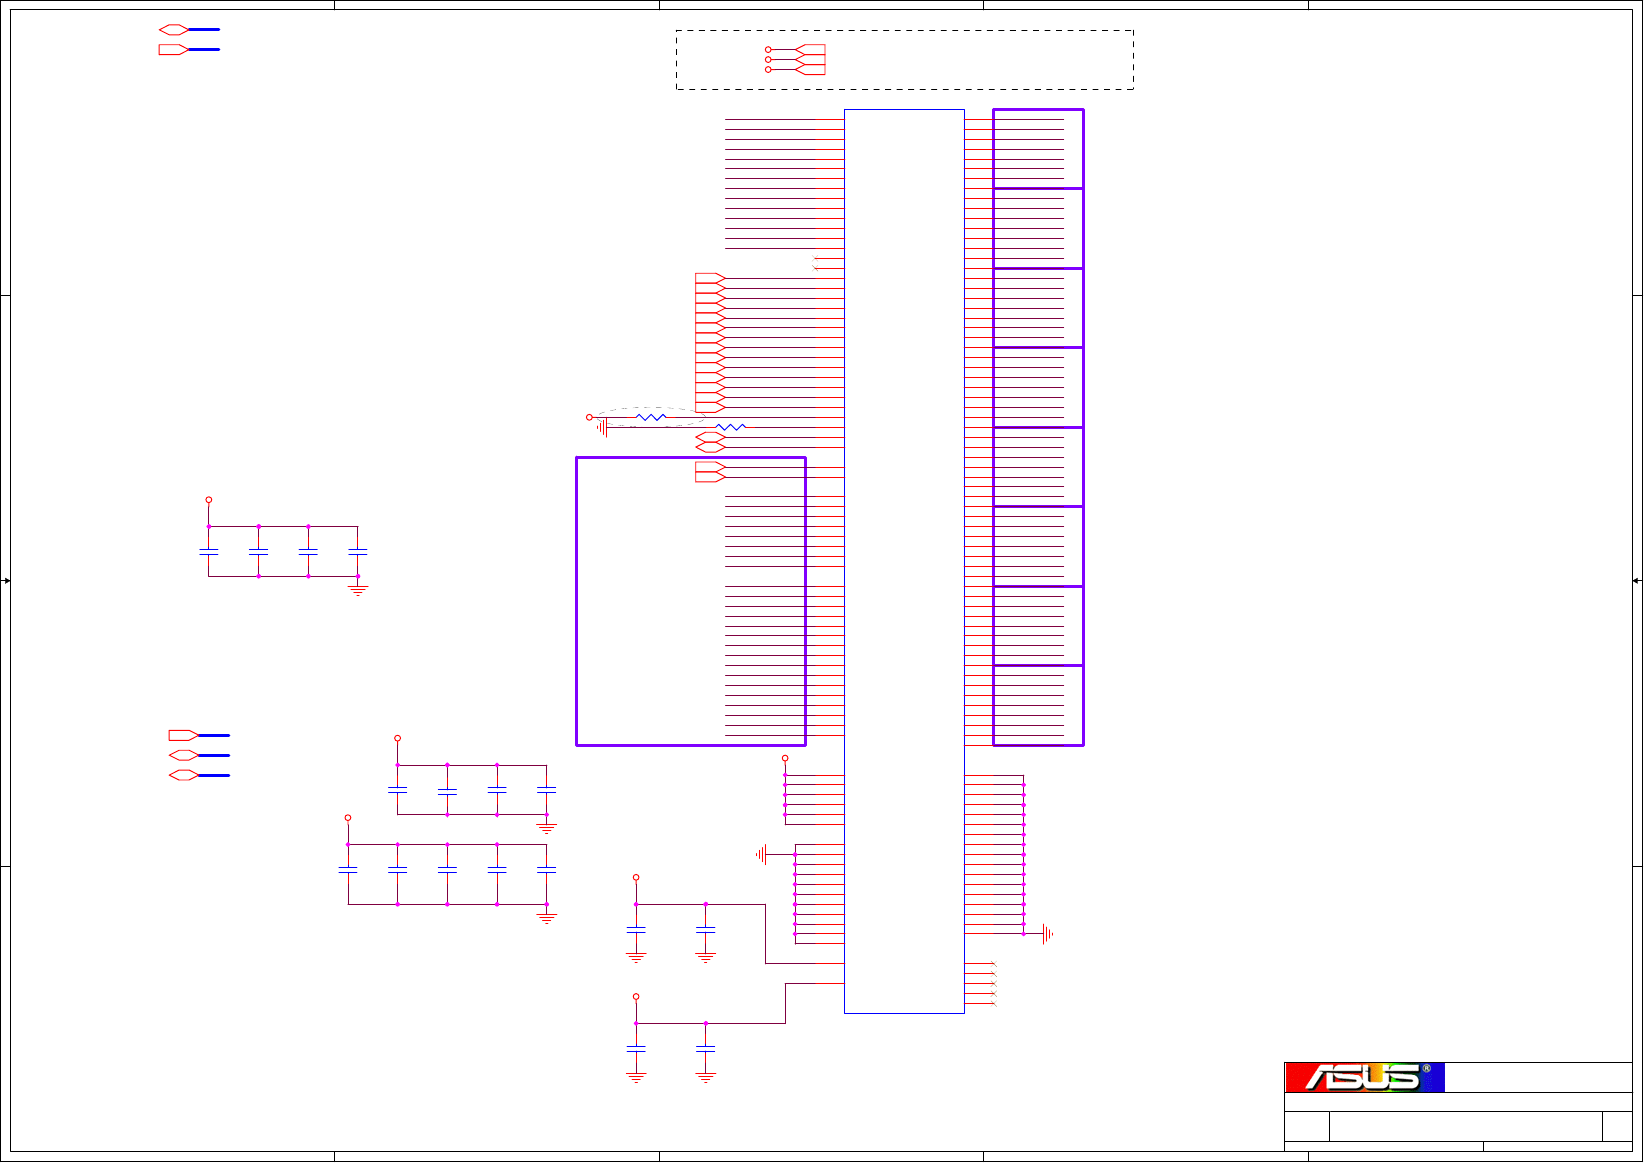Select the pentagon port atop the lower-left port trio

coord(184,735)
